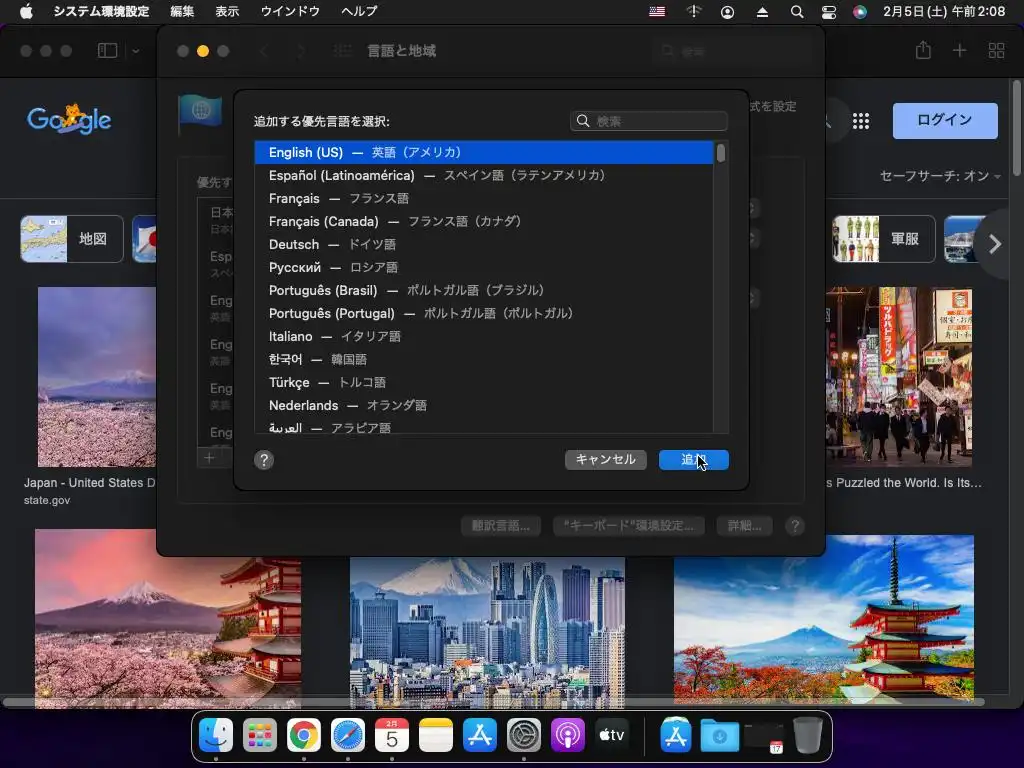
Task: Open Spotlight search magnifier in menu bar
Action: point(797,12)
